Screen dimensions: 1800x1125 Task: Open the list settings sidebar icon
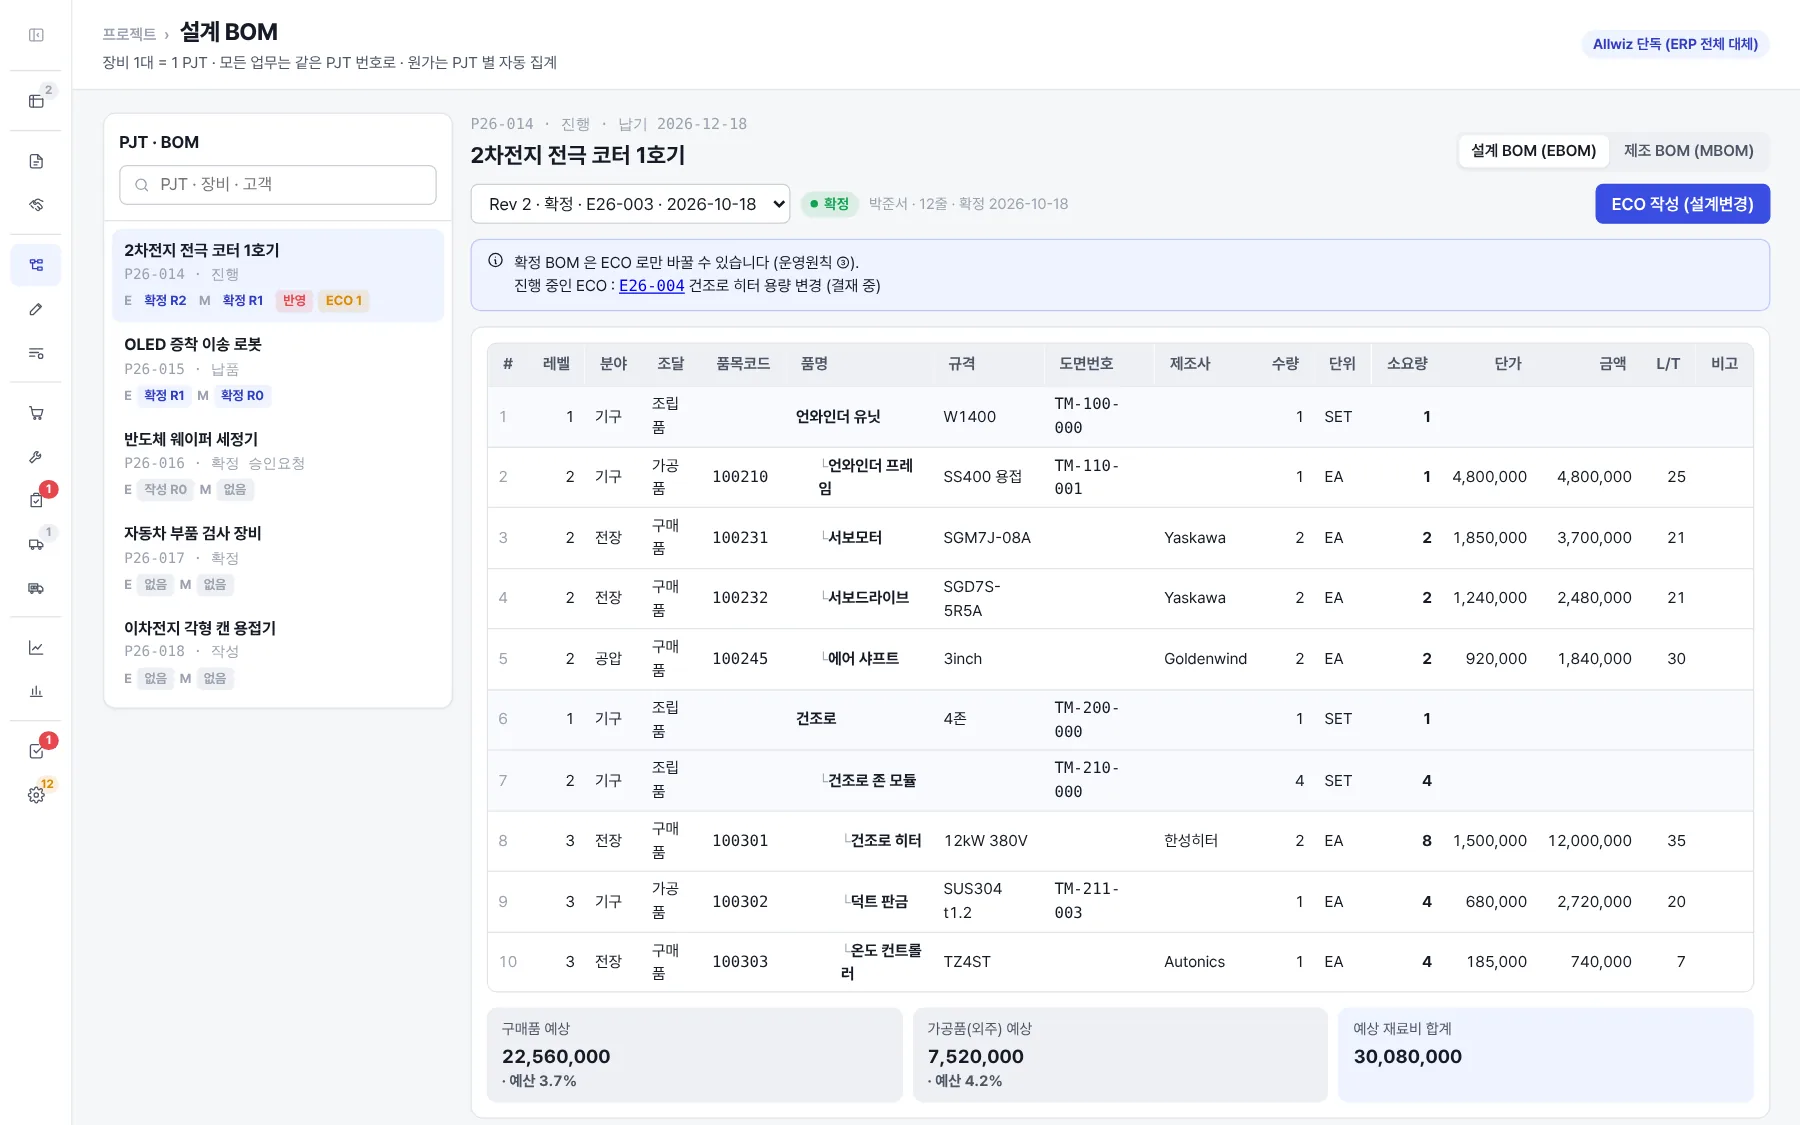click(36, 353)
